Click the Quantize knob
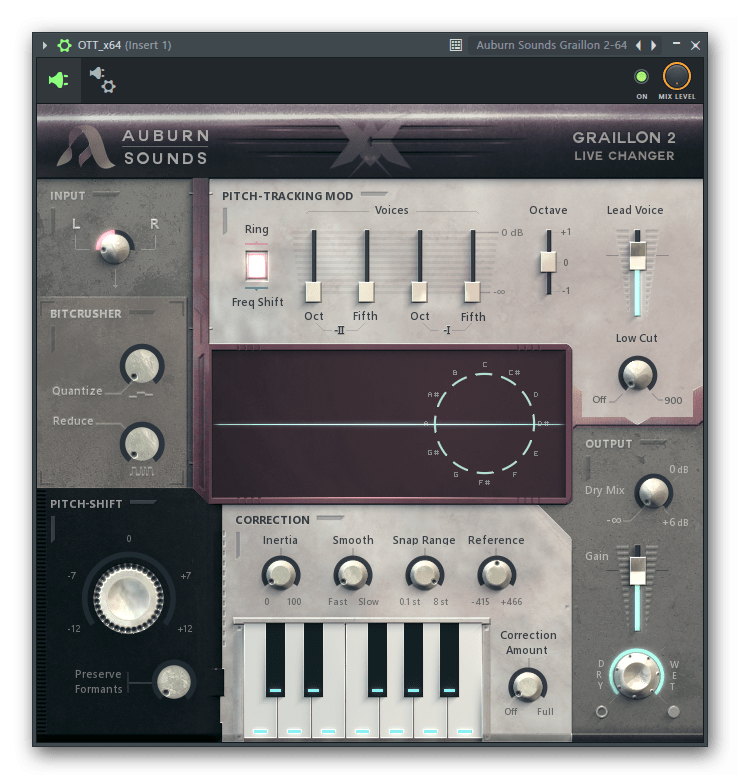This screenshot has width=740, height=779. click(x=142, y=365)
